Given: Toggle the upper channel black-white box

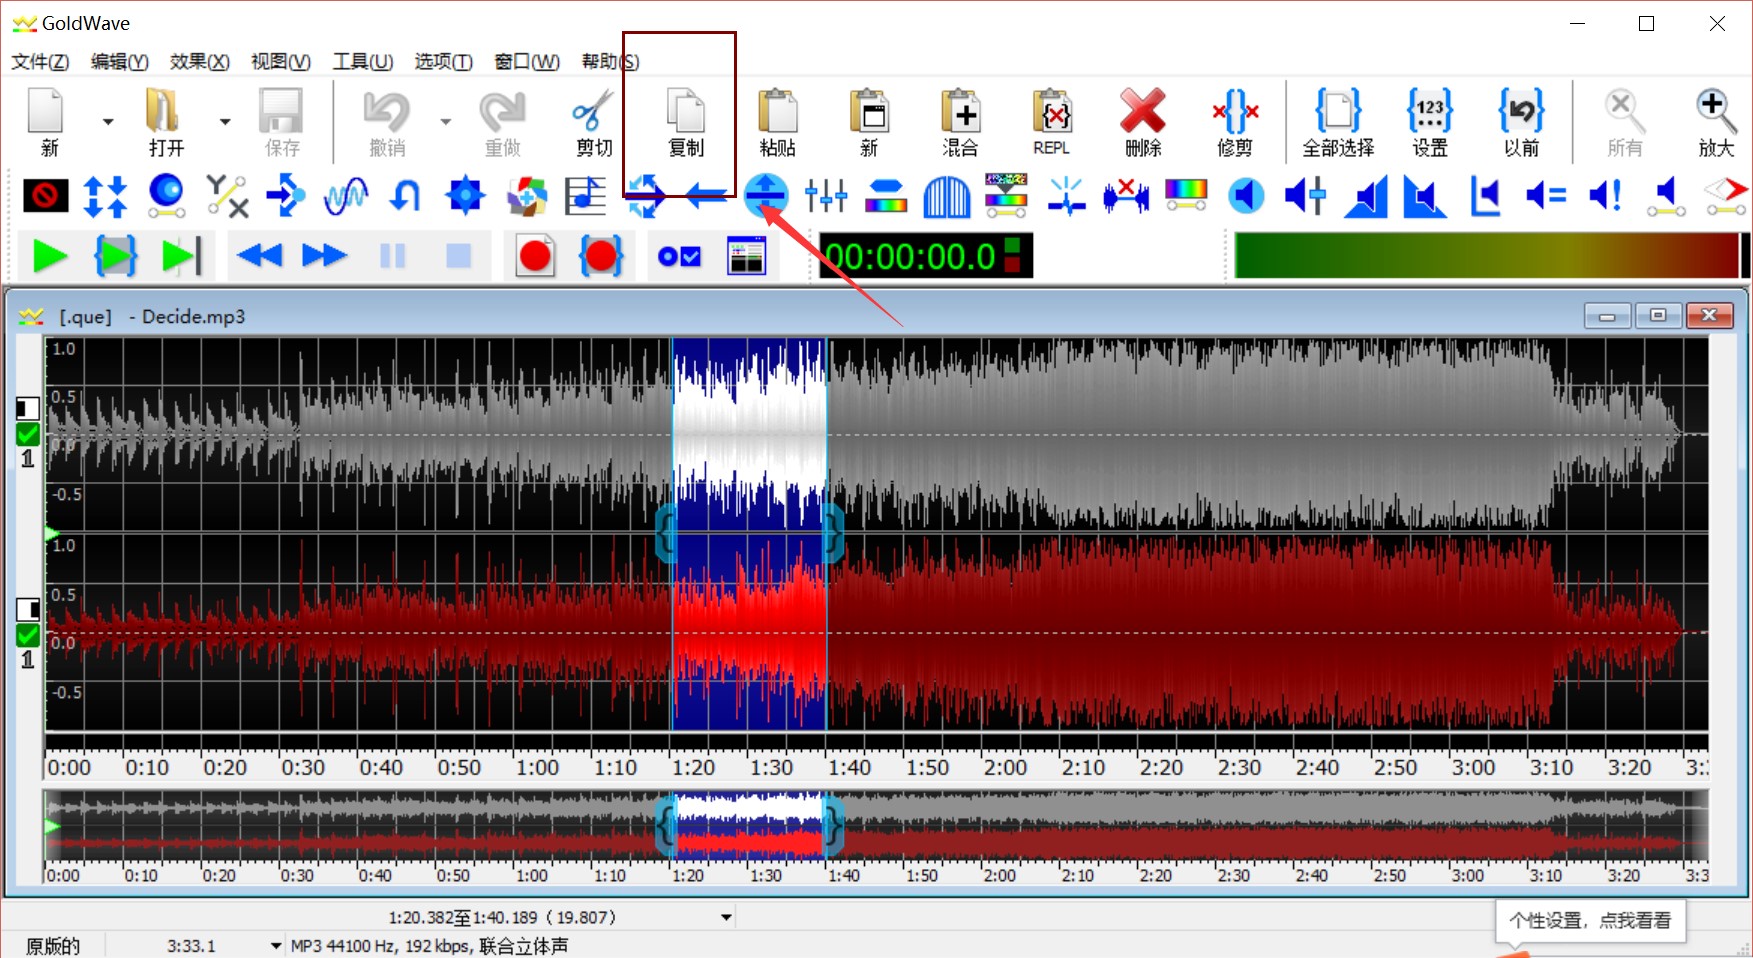Looking at the screenshot, I should tap(28, 408).
